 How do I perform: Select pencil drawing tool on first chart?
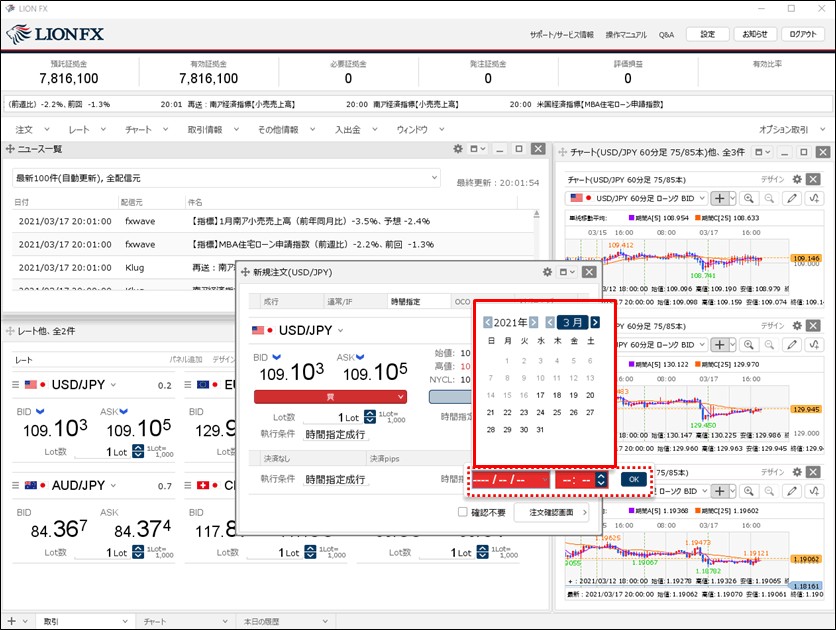[792, 198]
